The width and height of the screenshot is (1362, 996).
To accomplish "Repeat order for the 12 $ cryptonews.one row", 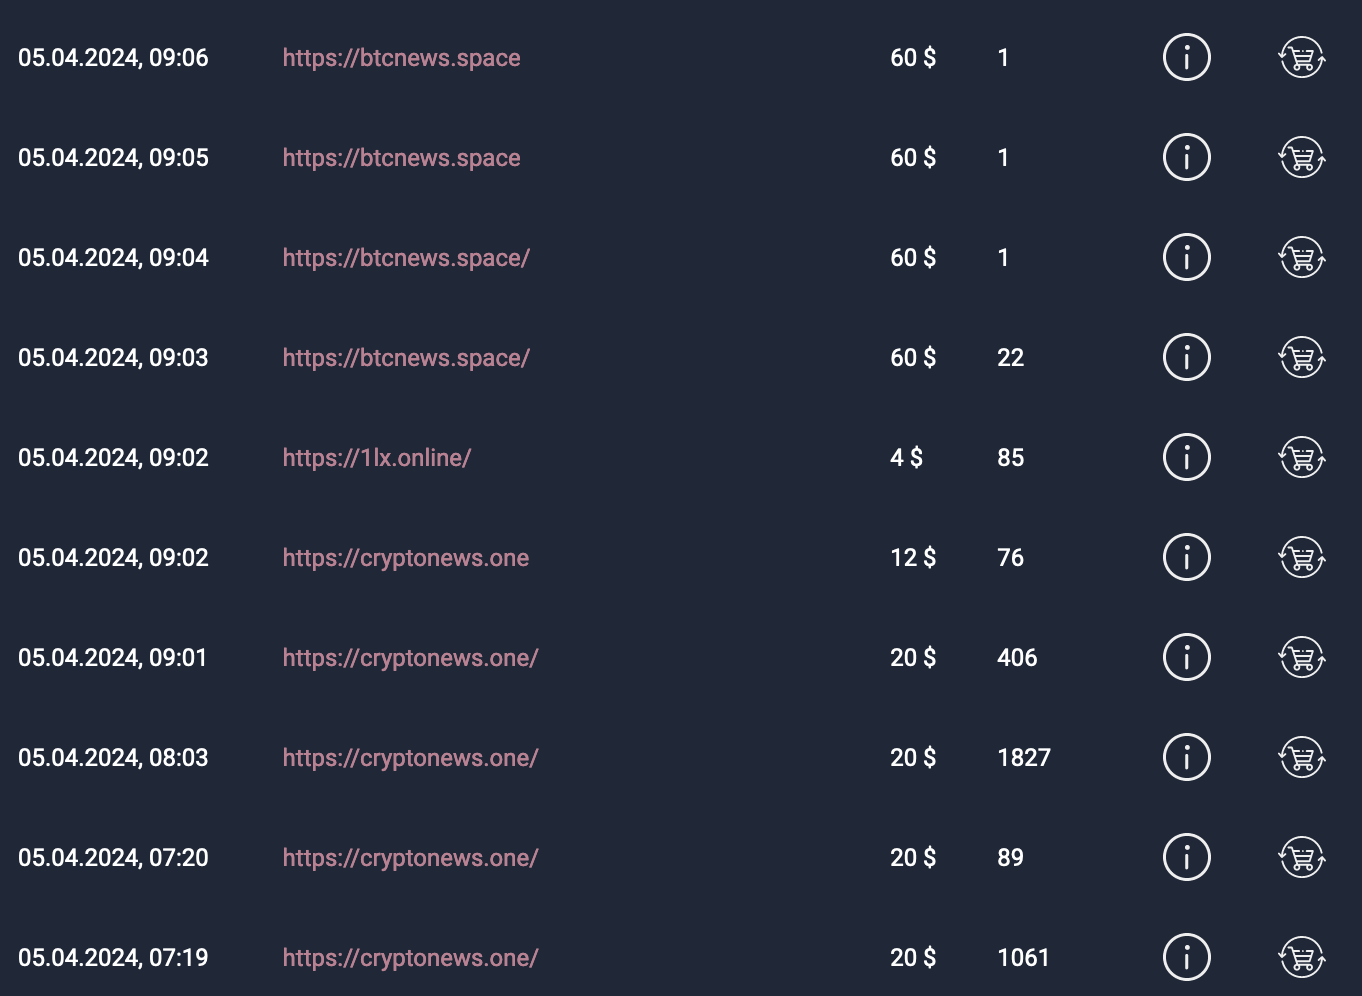I will click(x=1302, y=557).
